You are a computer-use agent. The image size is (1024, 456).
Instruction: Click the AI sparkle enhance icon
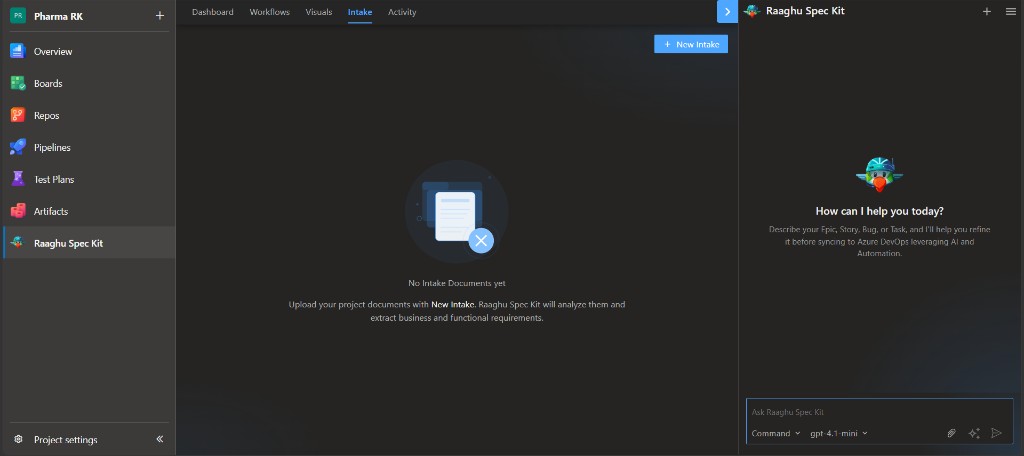coord(974,433)
